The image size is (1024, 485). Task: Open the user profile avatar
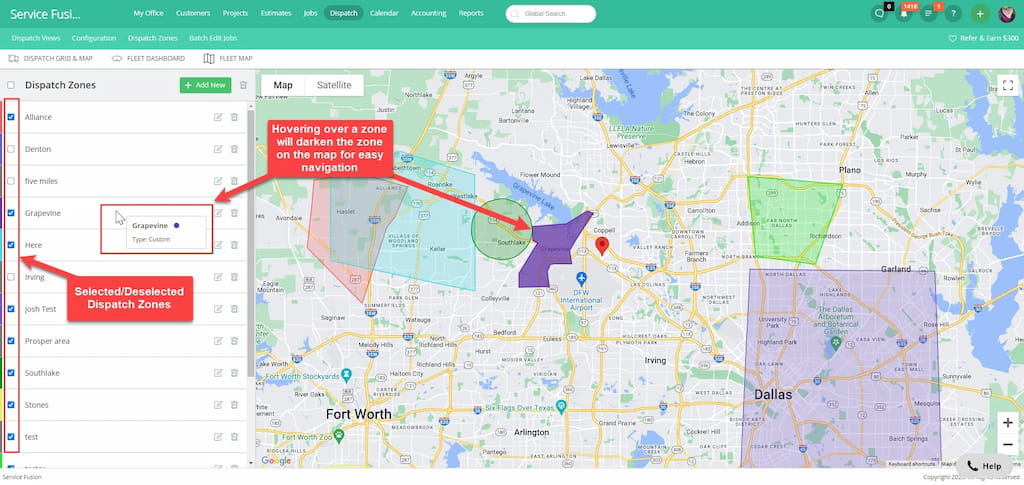pos(1007,13)
